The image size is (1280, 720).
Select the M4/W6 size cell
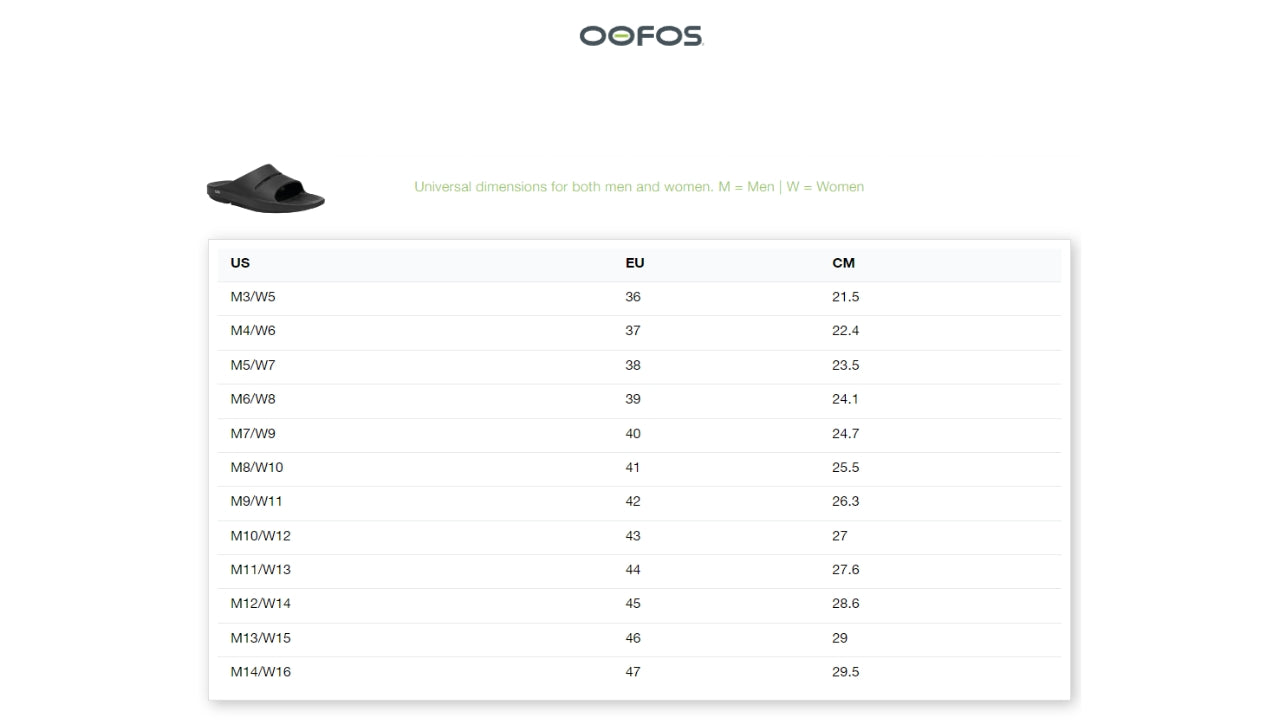[253, 331]
